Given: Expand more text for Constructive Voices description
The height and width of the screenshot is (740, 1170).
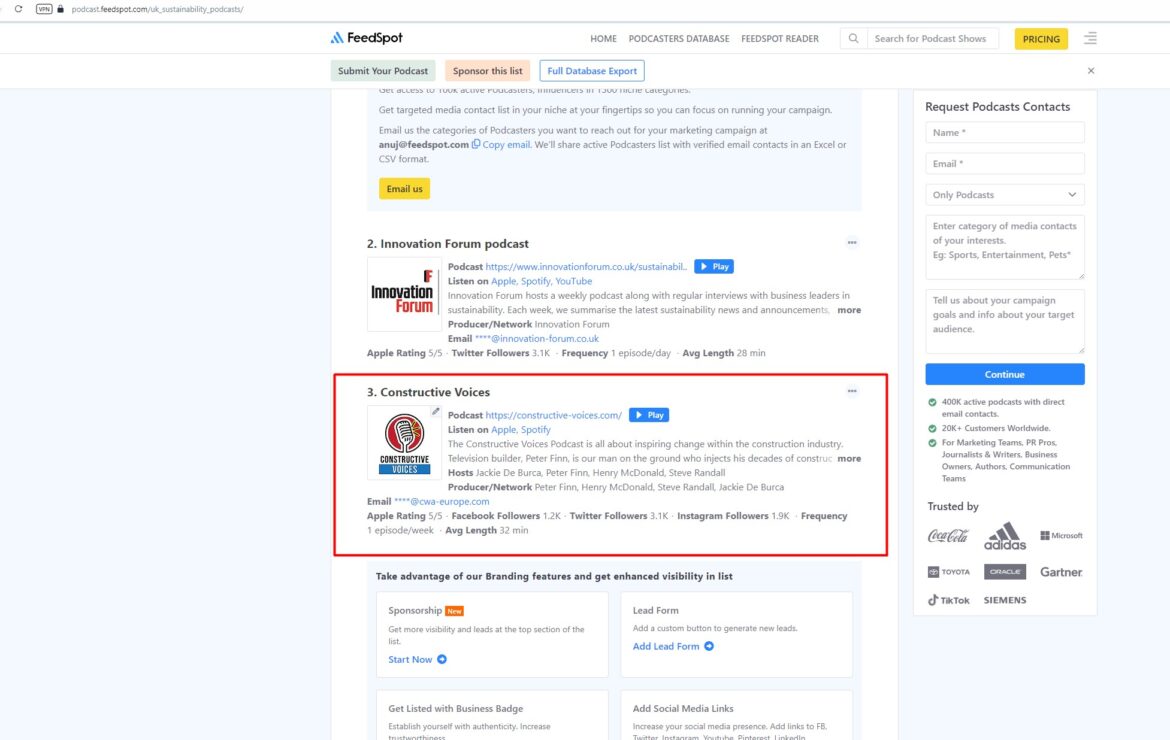Looking at the screenshot, I should pyautogui.click(x=848, y=458).
